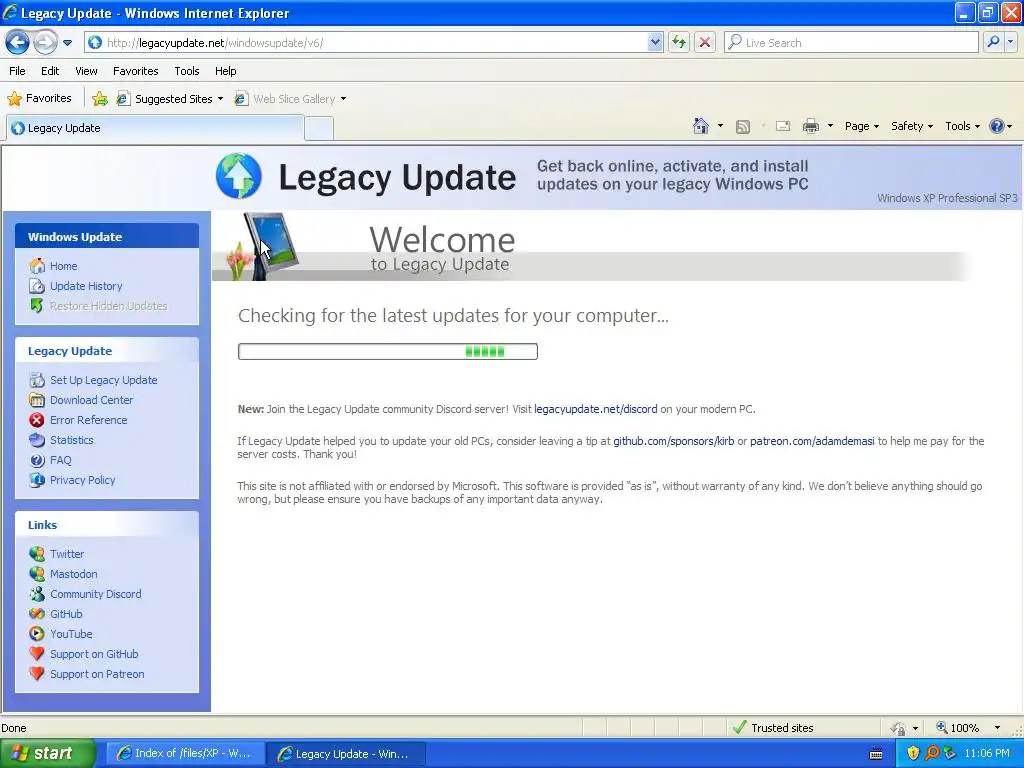Click the Home house toolbar icon
Screen dimensions: 1024x768
coord(701,126)
